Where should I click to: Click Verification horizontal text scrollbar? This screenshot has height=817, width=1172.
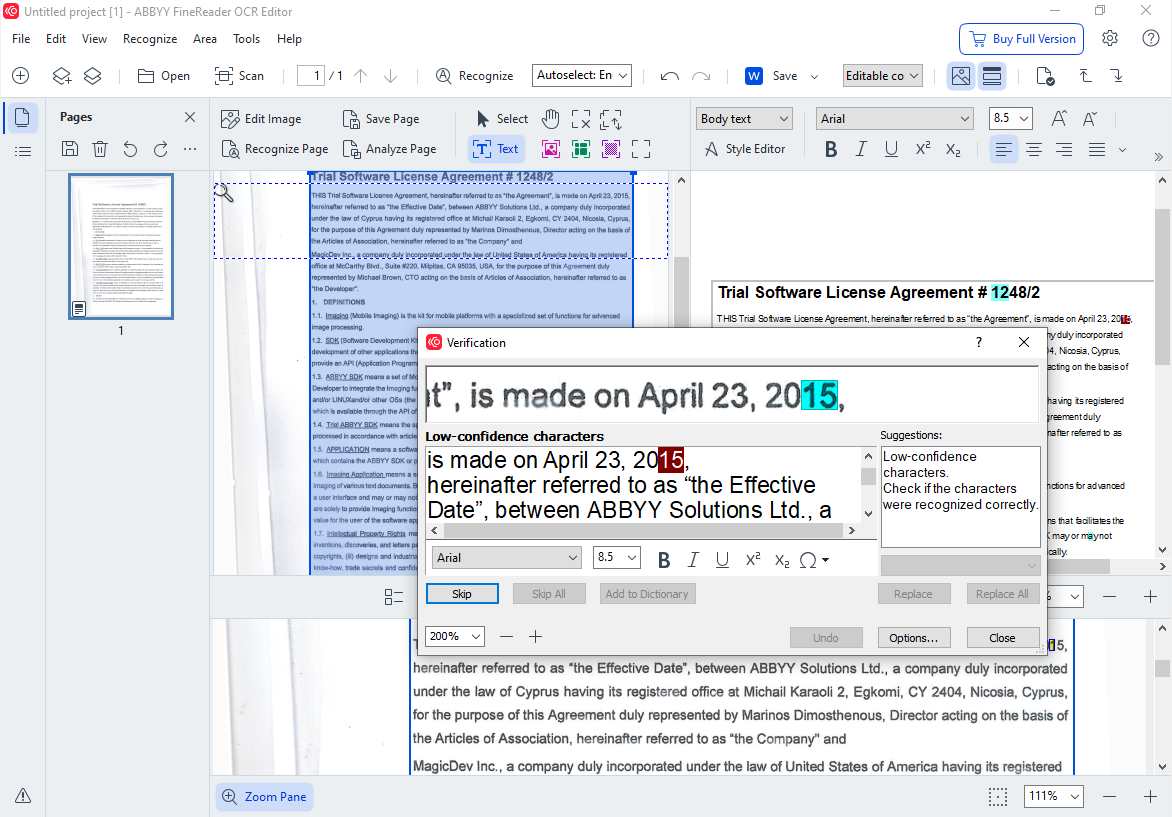(643, 531)
